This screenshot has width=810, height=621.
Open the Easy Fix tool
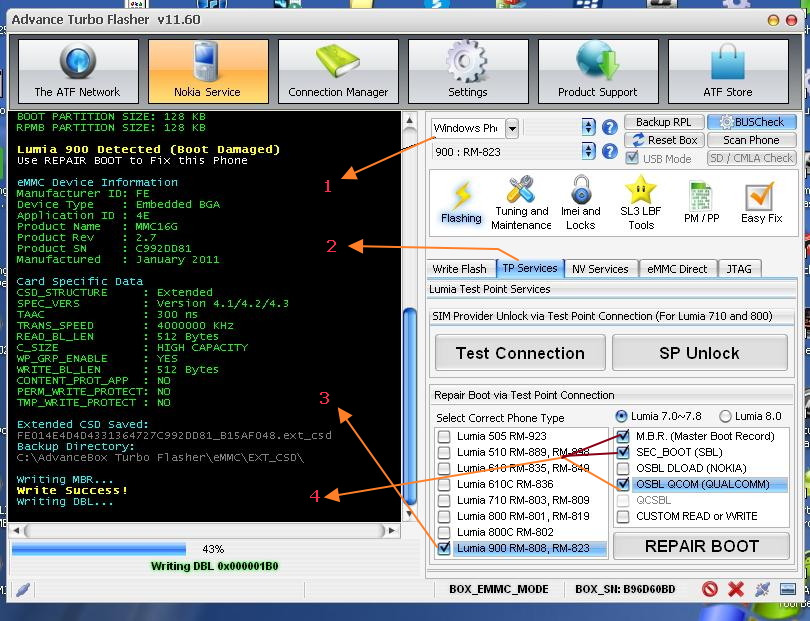(x=761, y=203)
